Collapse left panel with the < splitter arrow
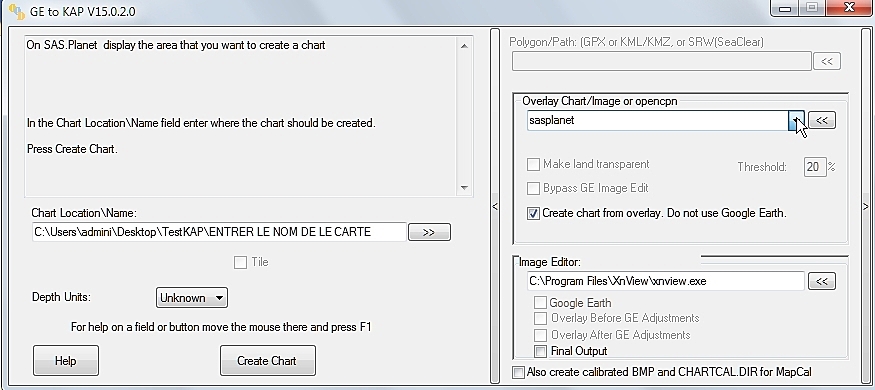Image resolution: width=875 pixels, height=390 pixels. pos(494,206)
